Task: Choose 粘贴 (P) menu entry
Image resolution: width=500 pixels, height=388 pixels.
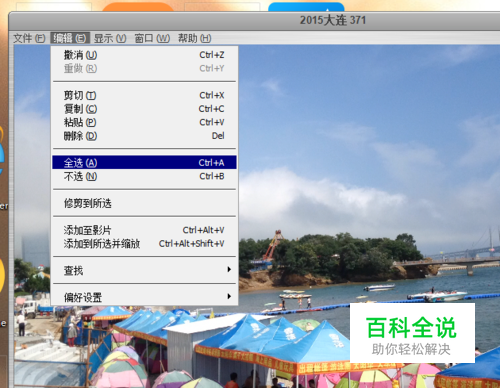Action: [x=144, y=122]
